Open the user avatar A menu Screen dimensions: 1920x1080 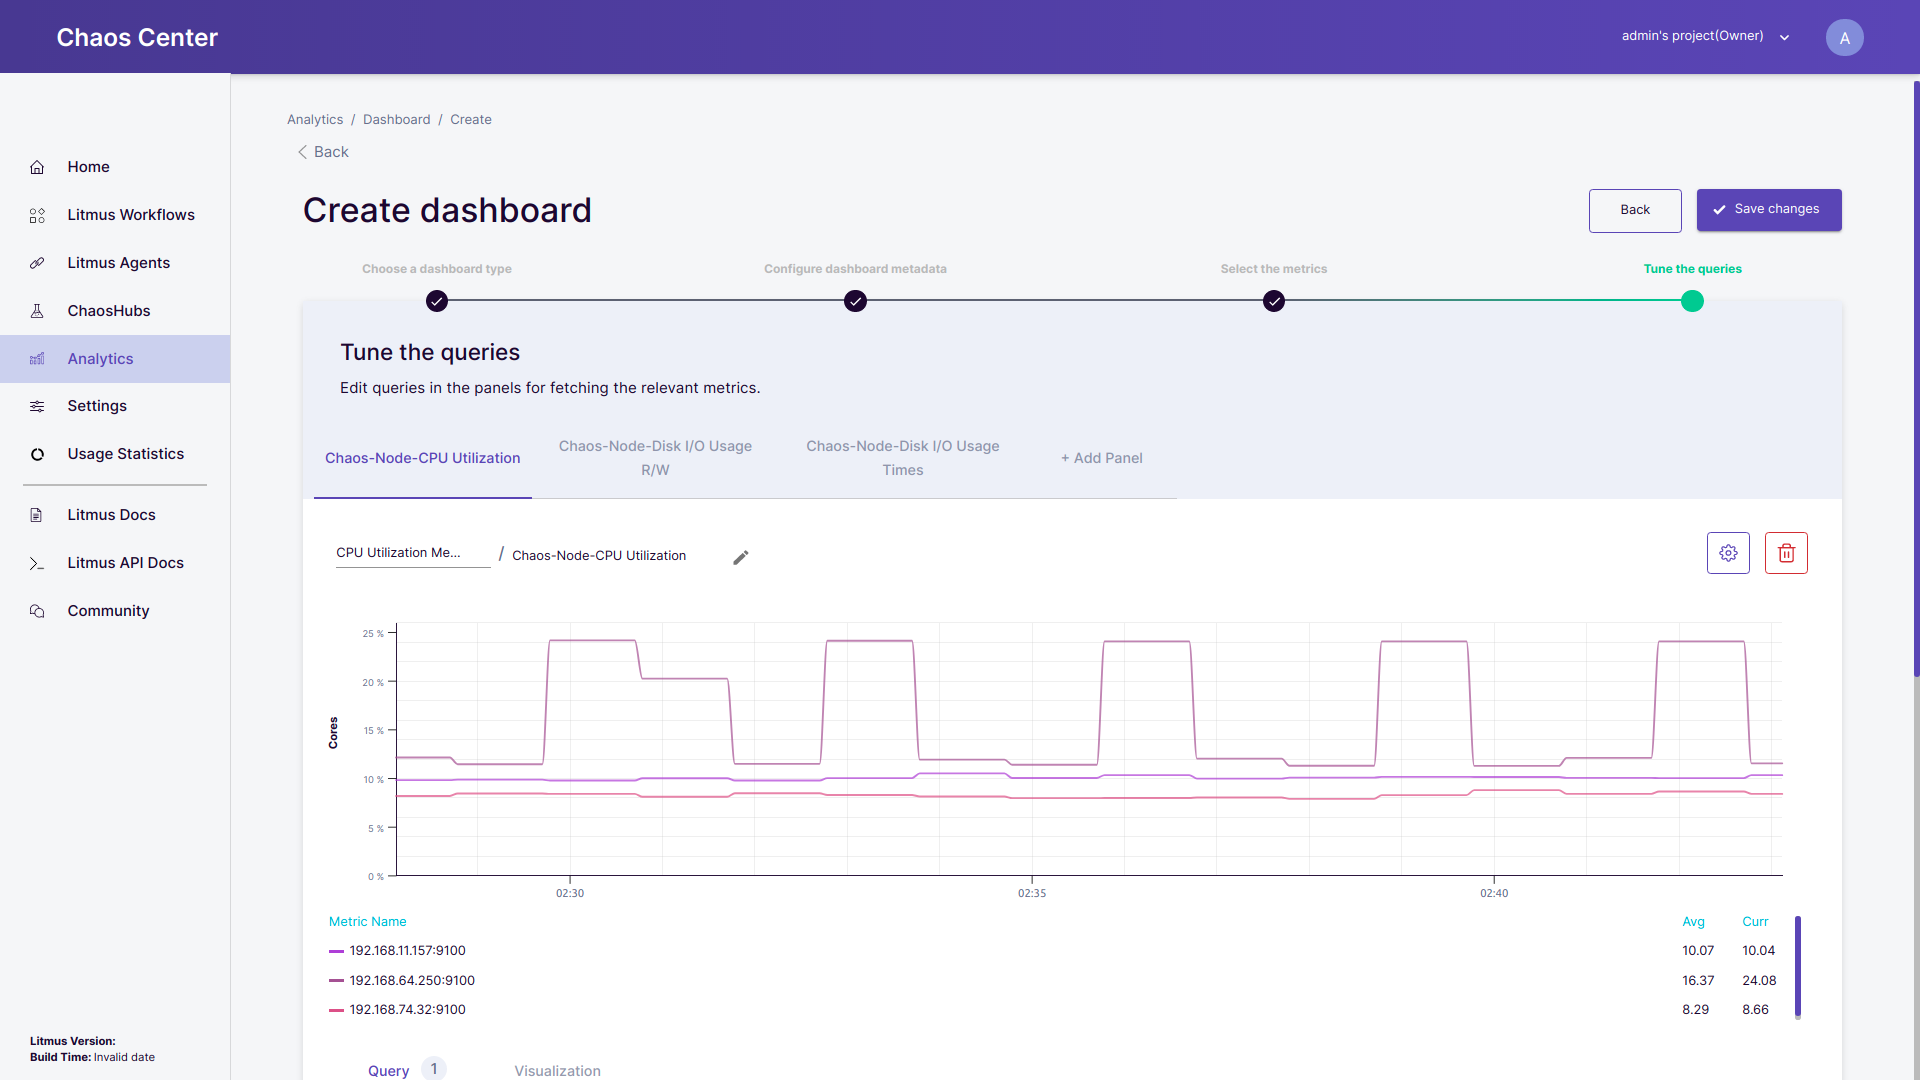(x=1844, y=38)
